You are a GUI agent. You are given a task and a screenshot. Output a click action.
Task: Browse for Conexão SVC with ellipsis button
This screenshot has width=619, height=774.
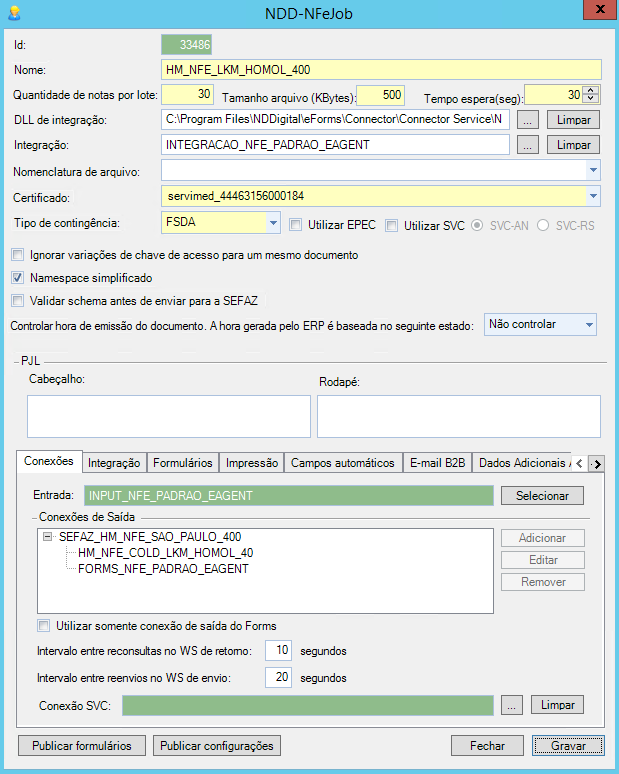click(511, 705)
